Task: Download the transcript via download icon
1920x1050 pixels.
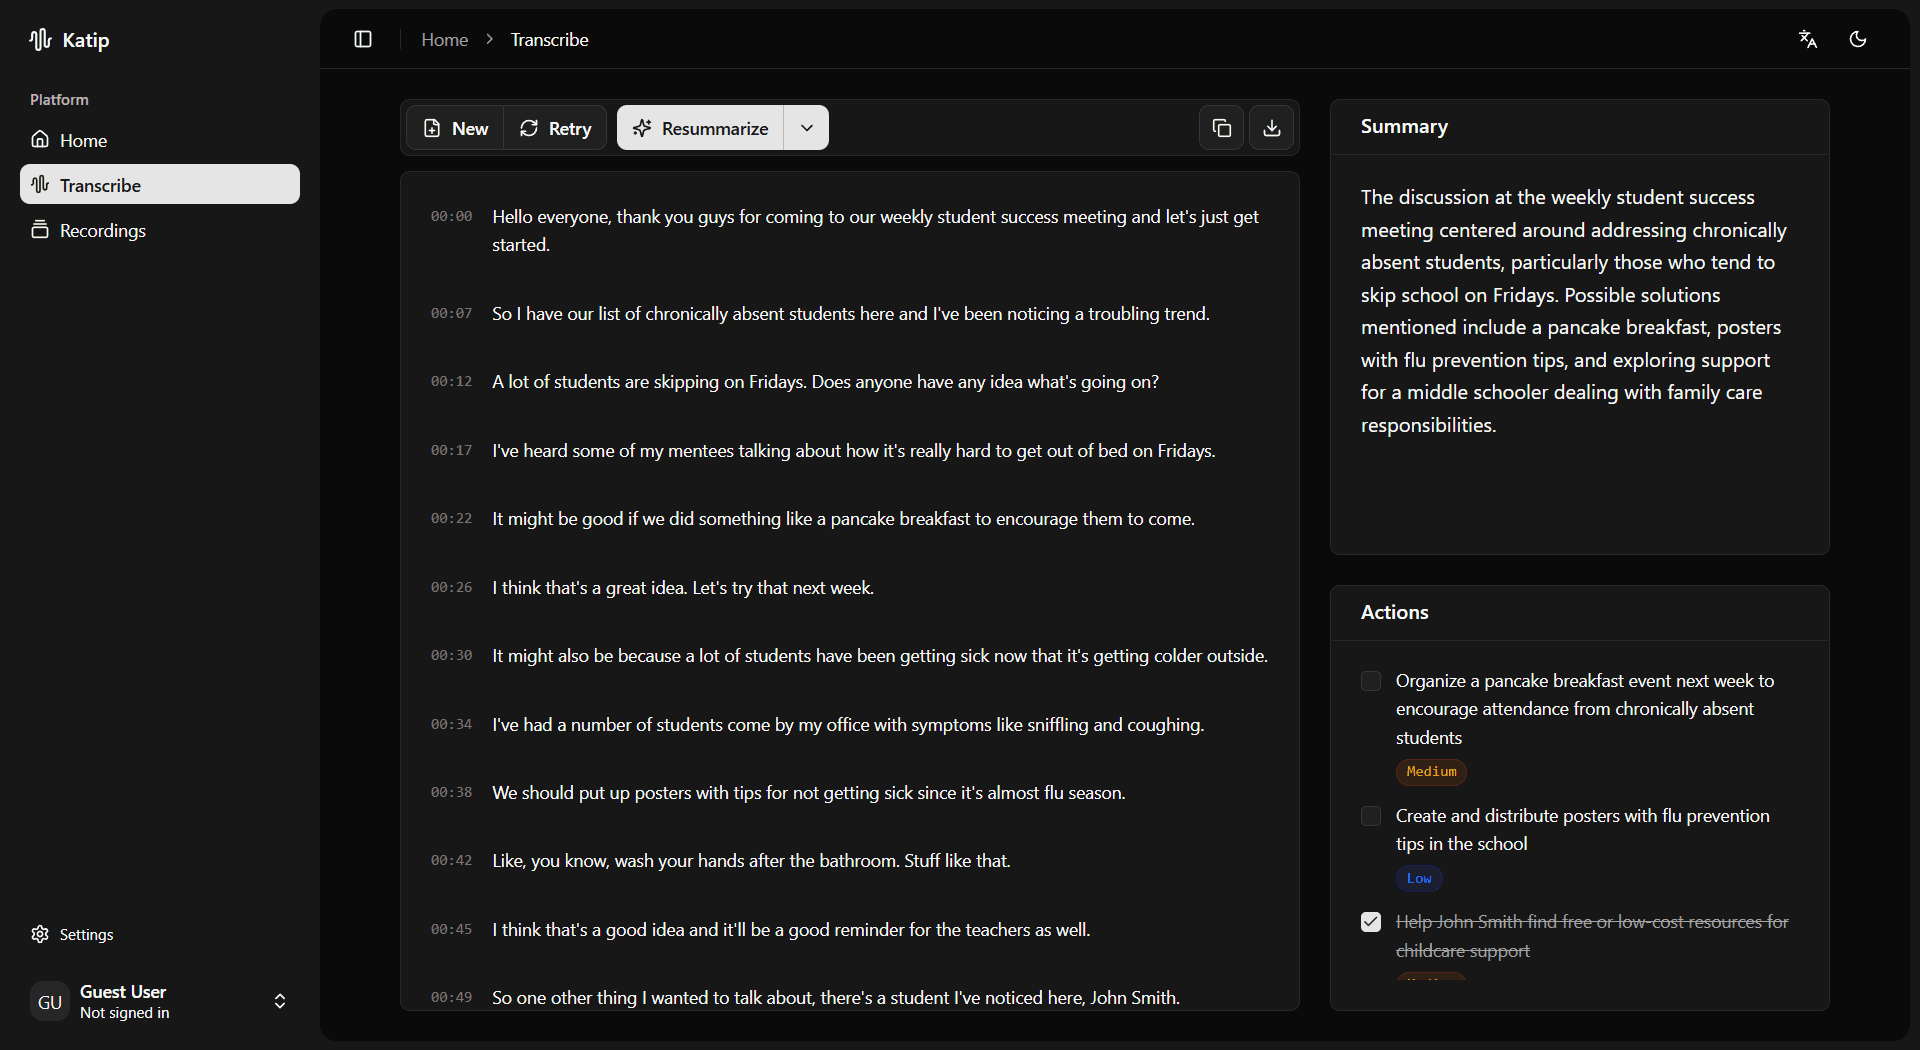Action: point(1271,128)
